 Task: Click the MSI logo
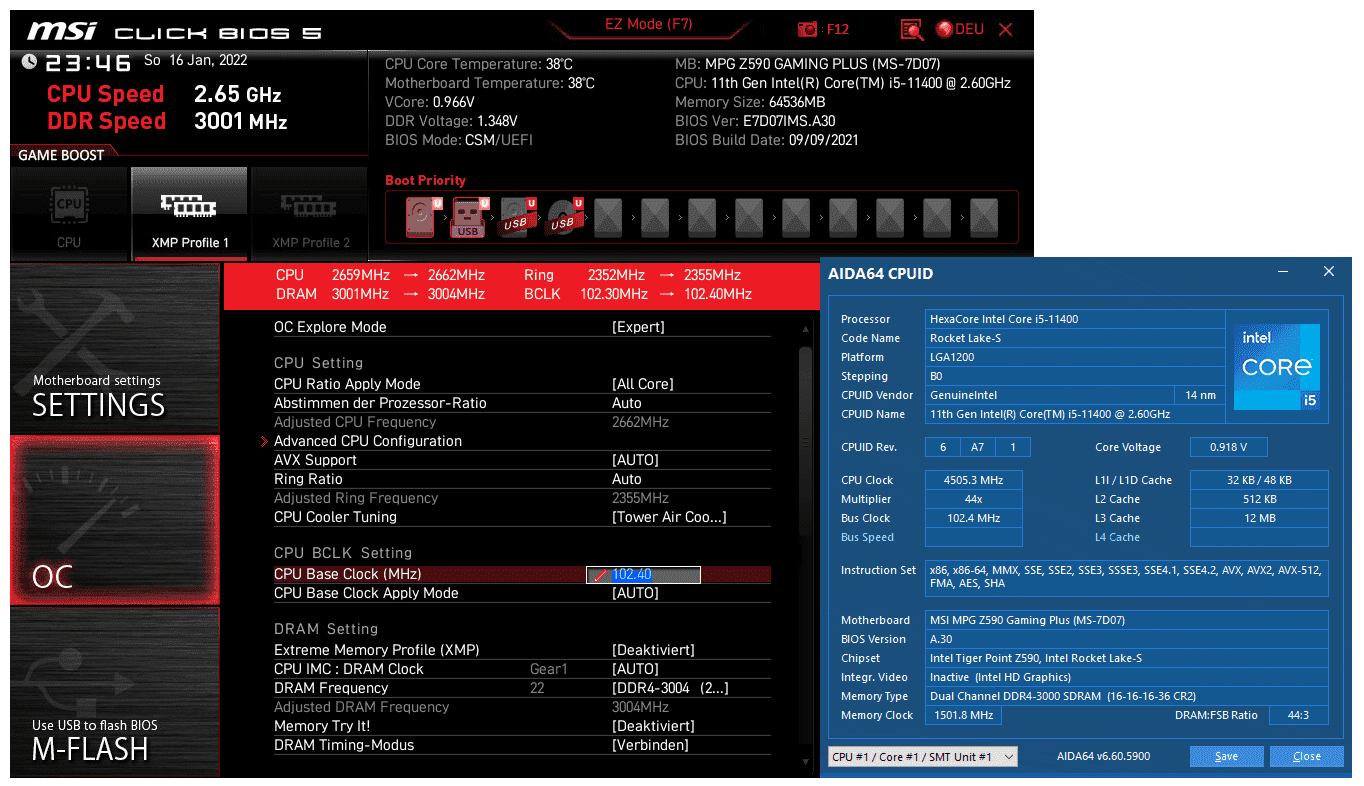pos(63,31)
